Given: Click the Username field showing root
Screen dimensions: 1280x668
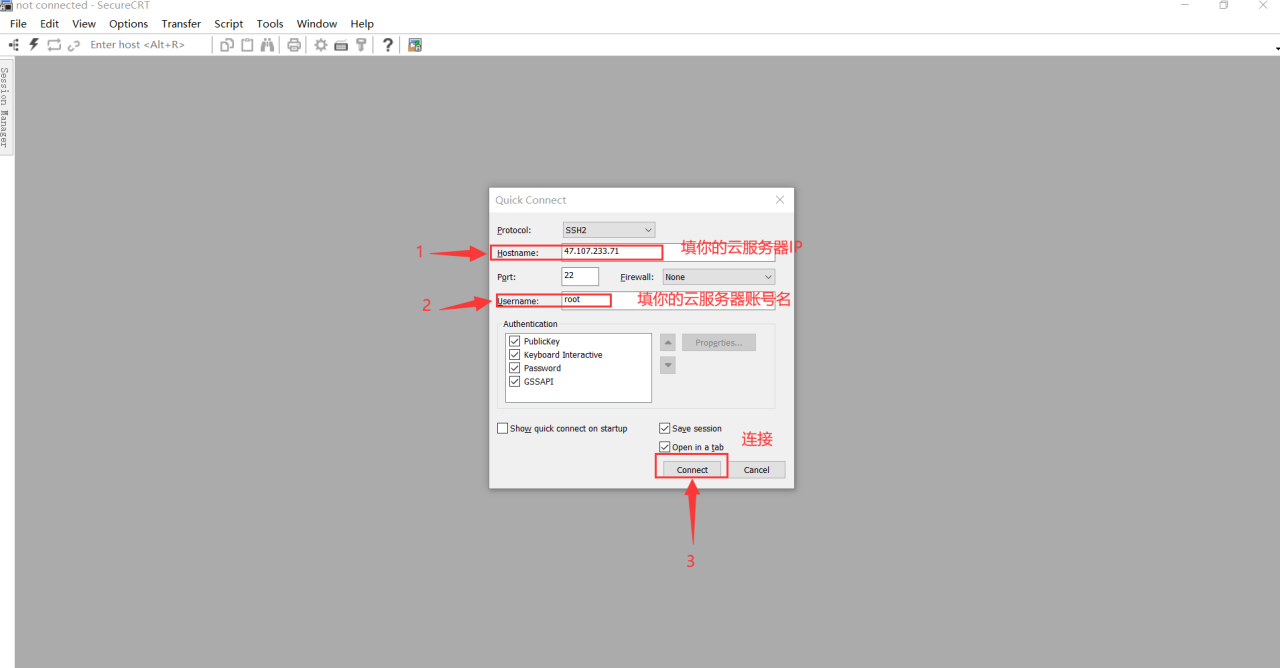Looking at the screenshot, I should 668,300.
